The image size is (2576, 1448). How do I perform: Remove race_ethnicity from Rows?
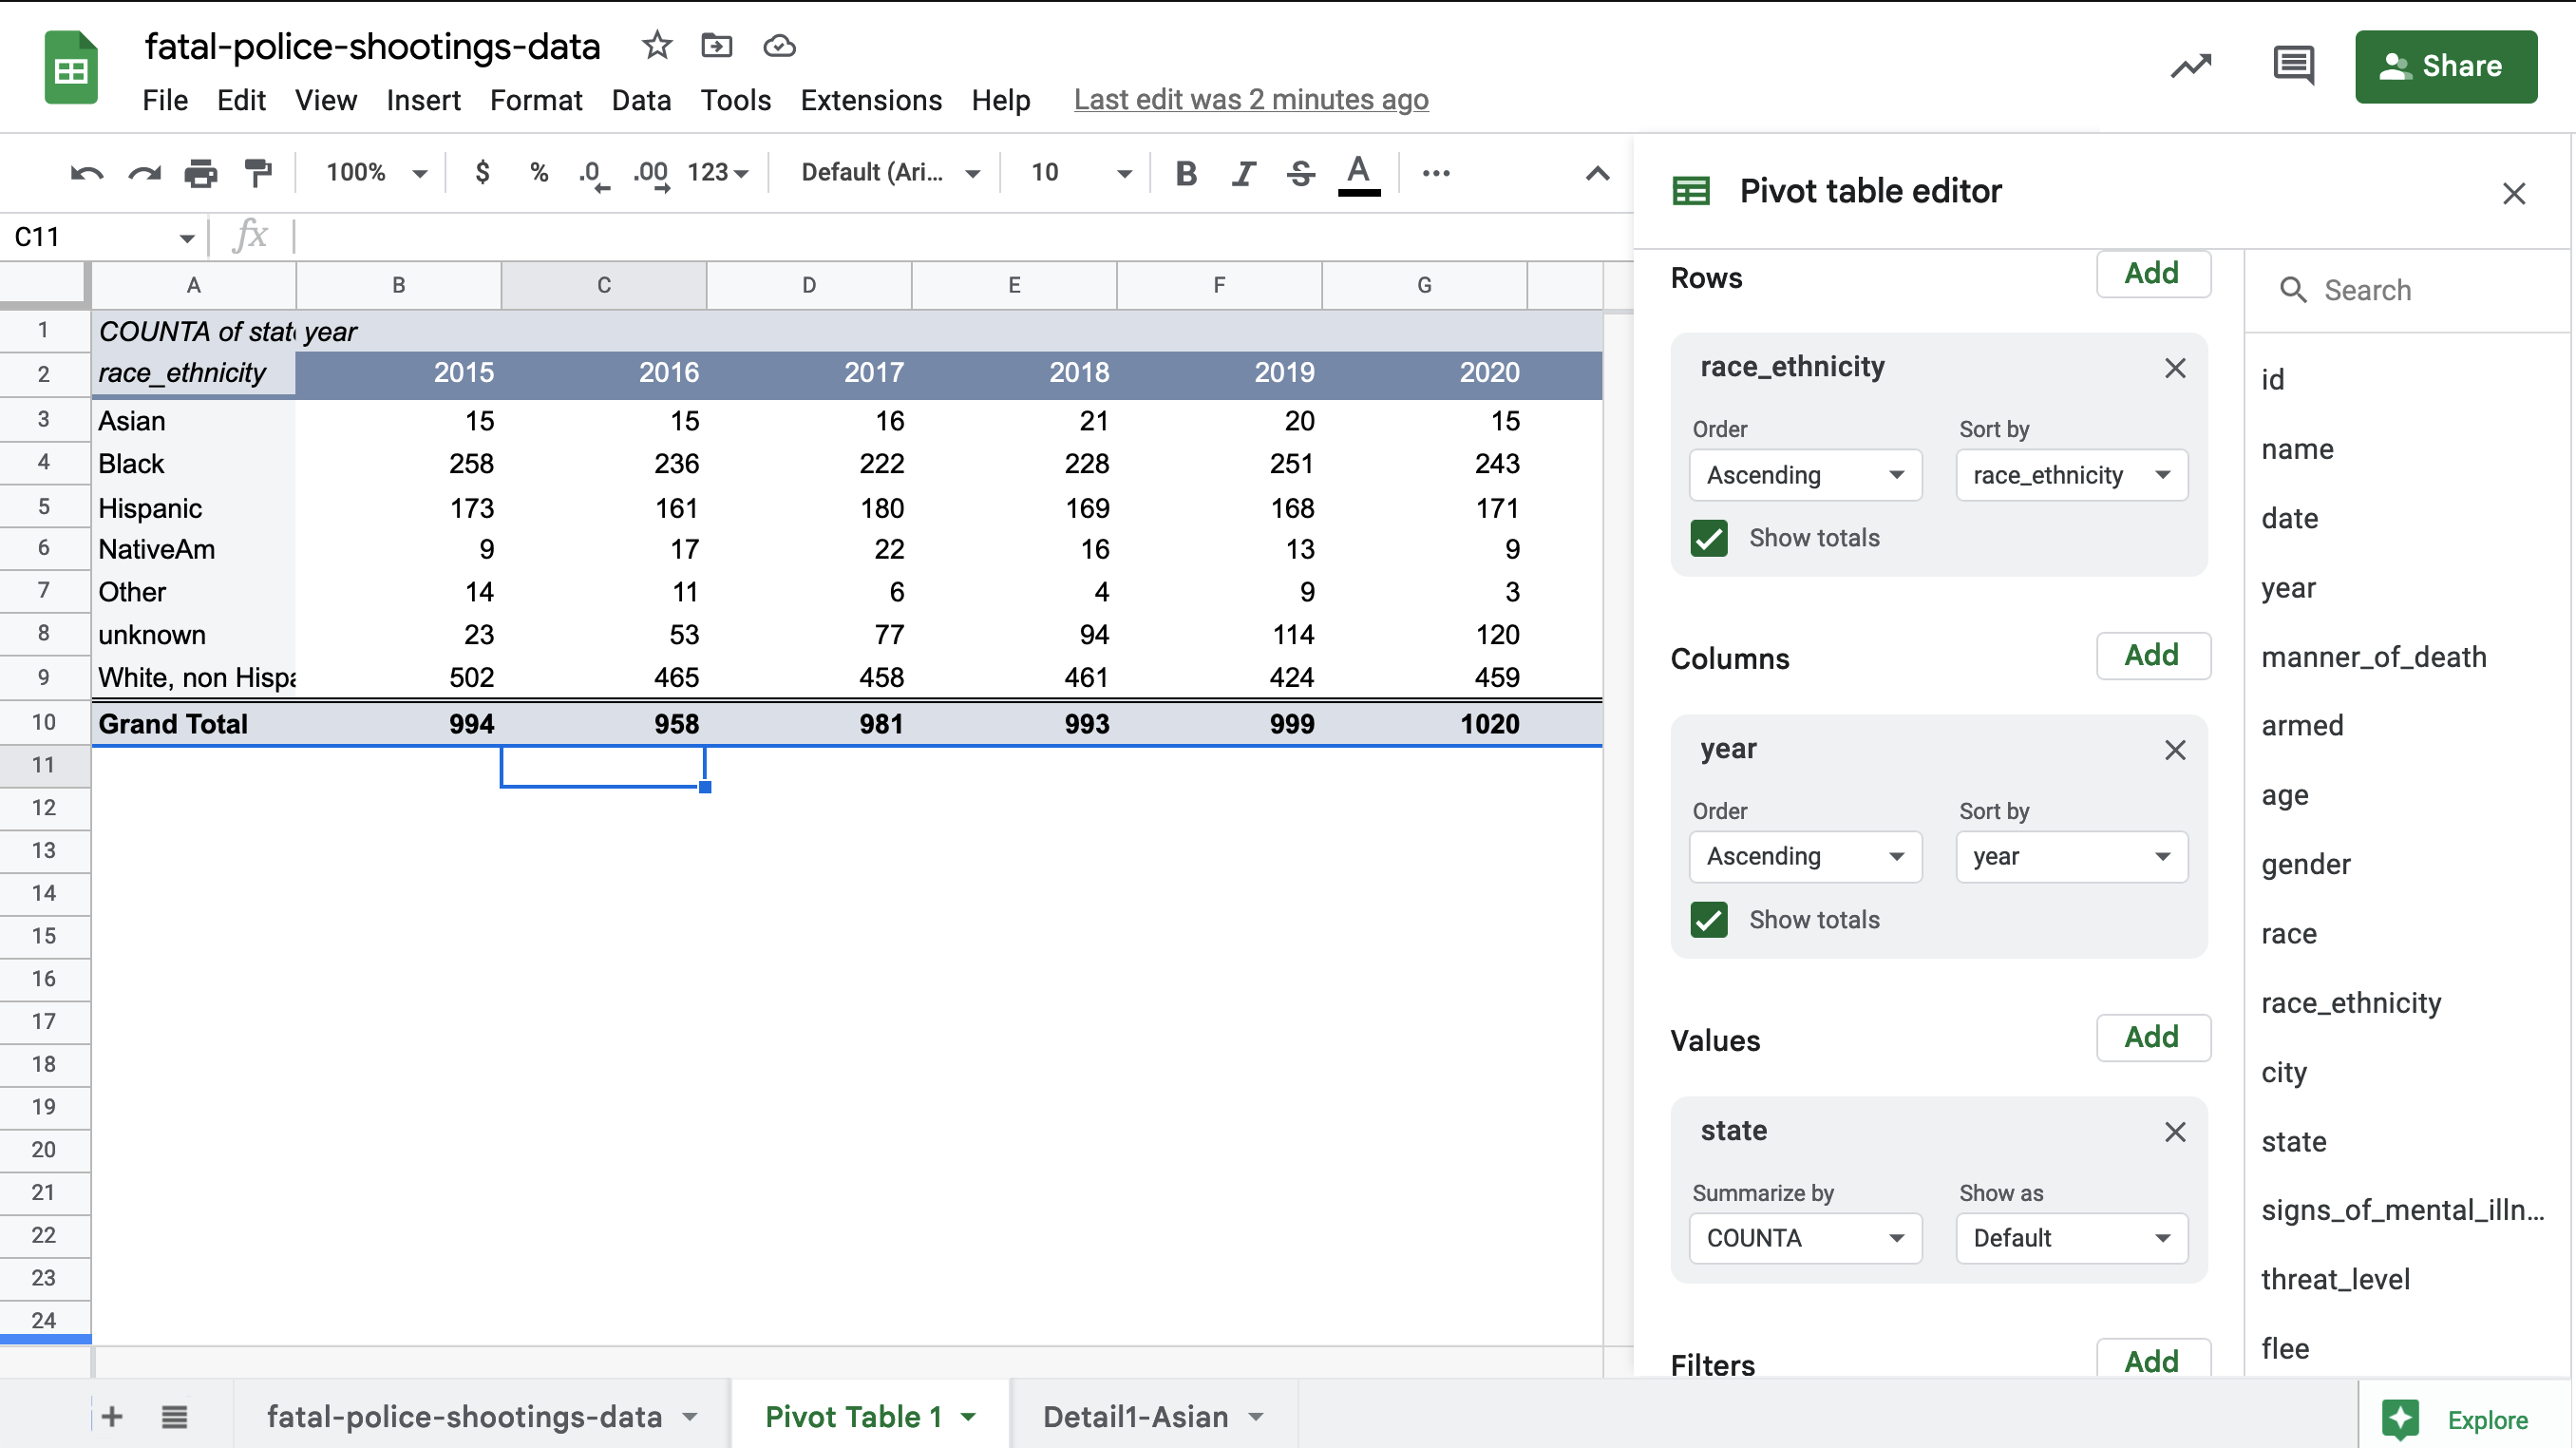tap(2175, 368)
